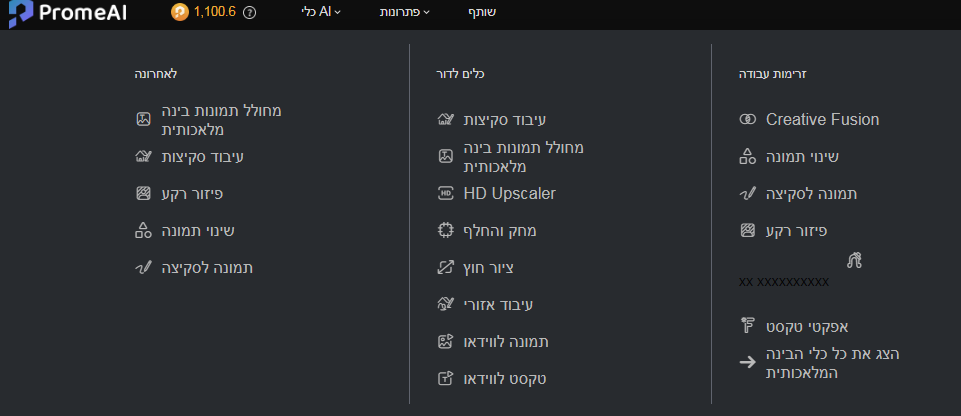Click the 1,100.6 credits balance
961x416 pixels.
click(x=215, y=13)
